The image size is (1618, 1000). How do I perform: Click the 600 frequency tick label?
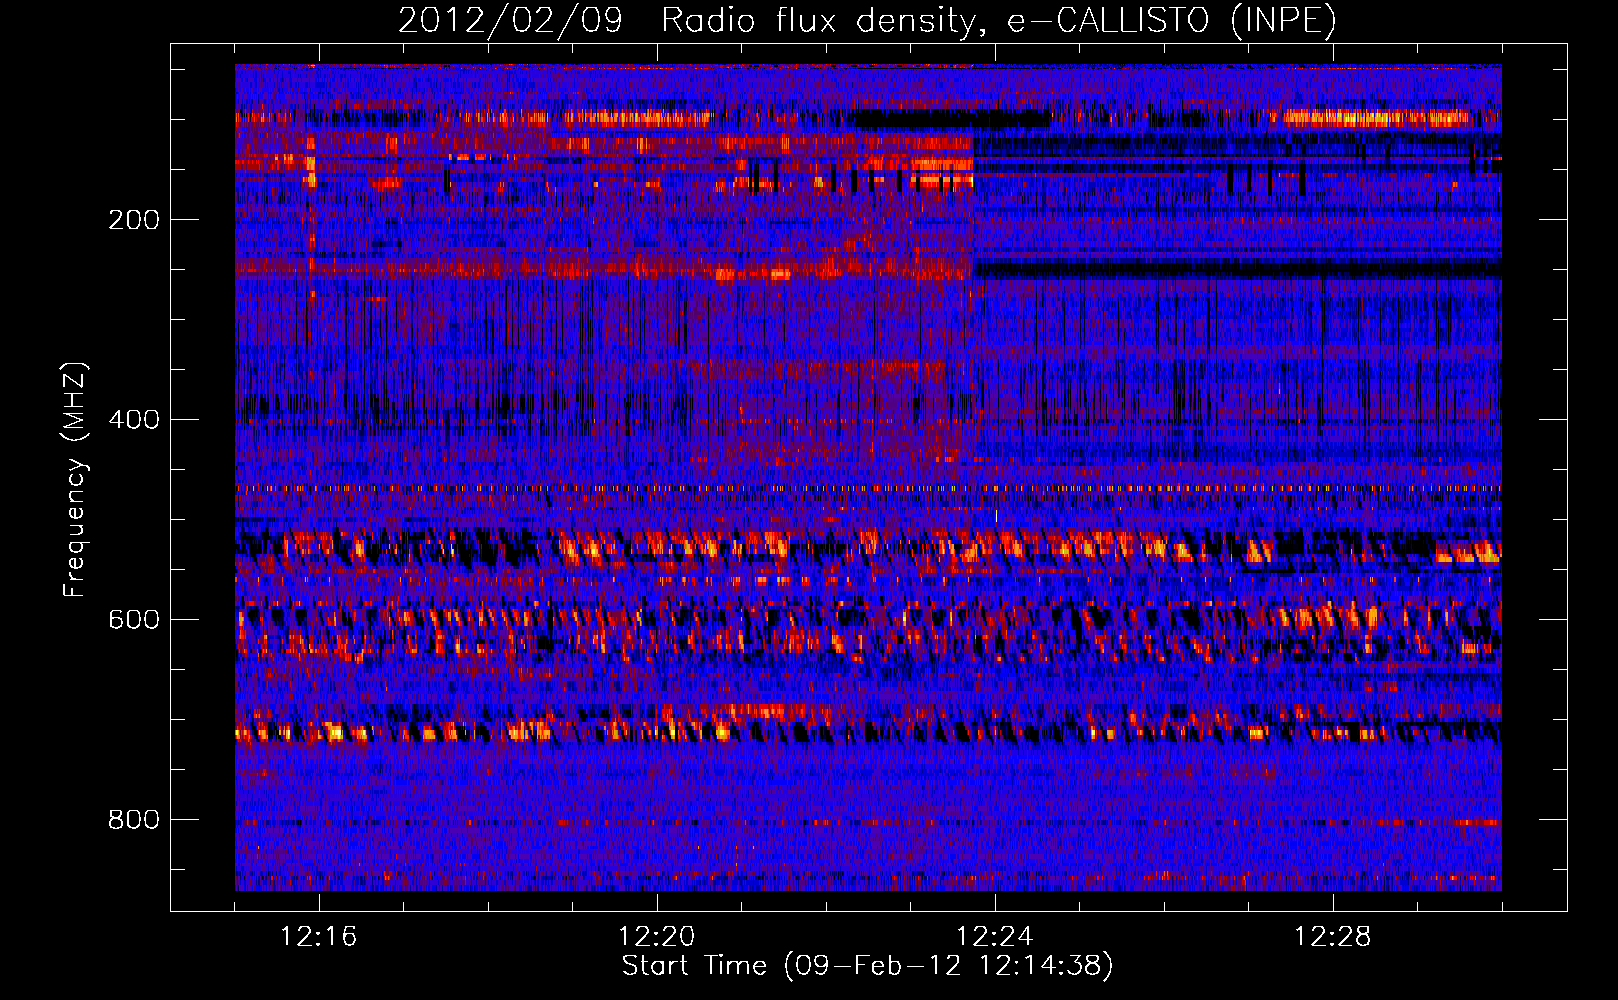[x=134, y=620]
